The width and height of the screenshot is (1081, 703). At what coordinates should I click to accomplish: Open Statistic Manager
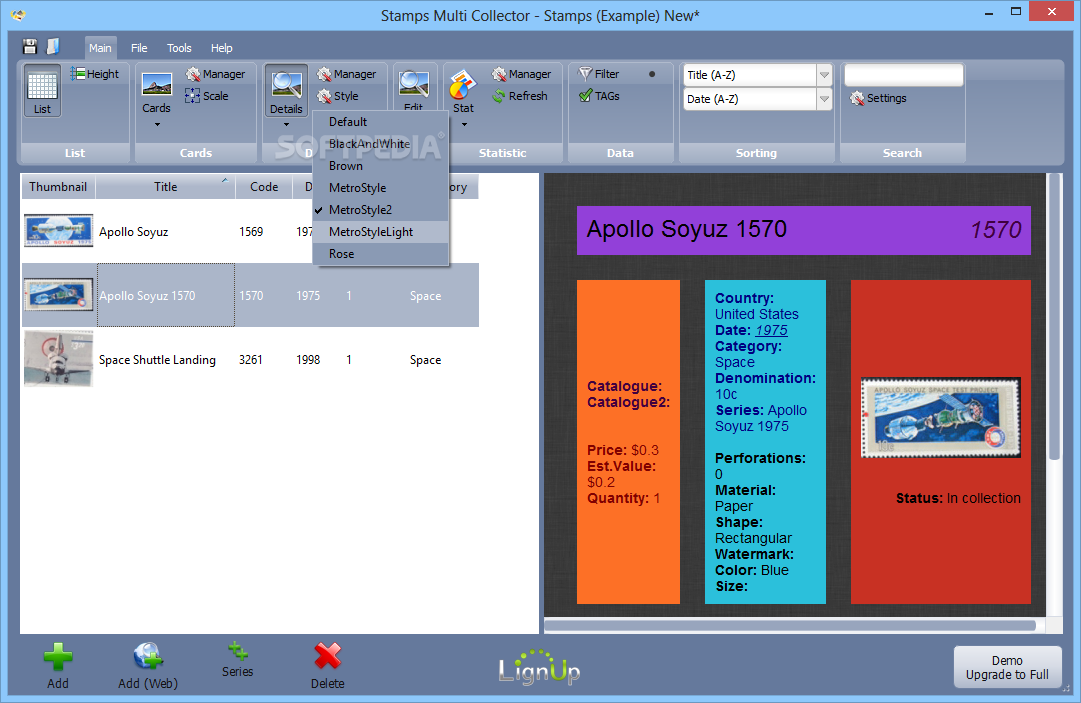coord(521,74)
